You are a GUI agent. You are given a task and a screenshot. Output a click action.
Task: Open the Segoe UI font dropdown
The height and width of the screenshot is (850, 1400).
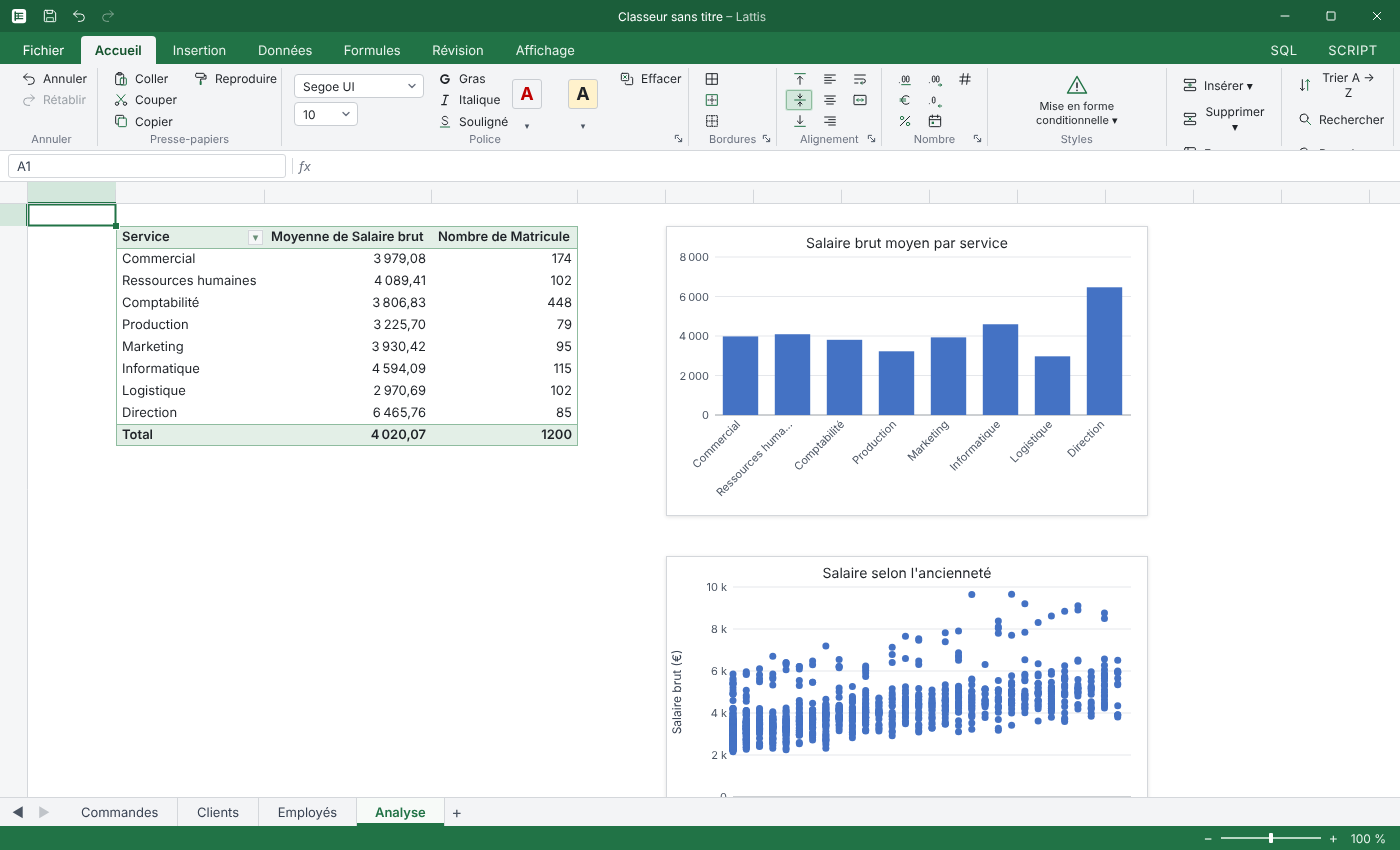click(x=359, y=87)
